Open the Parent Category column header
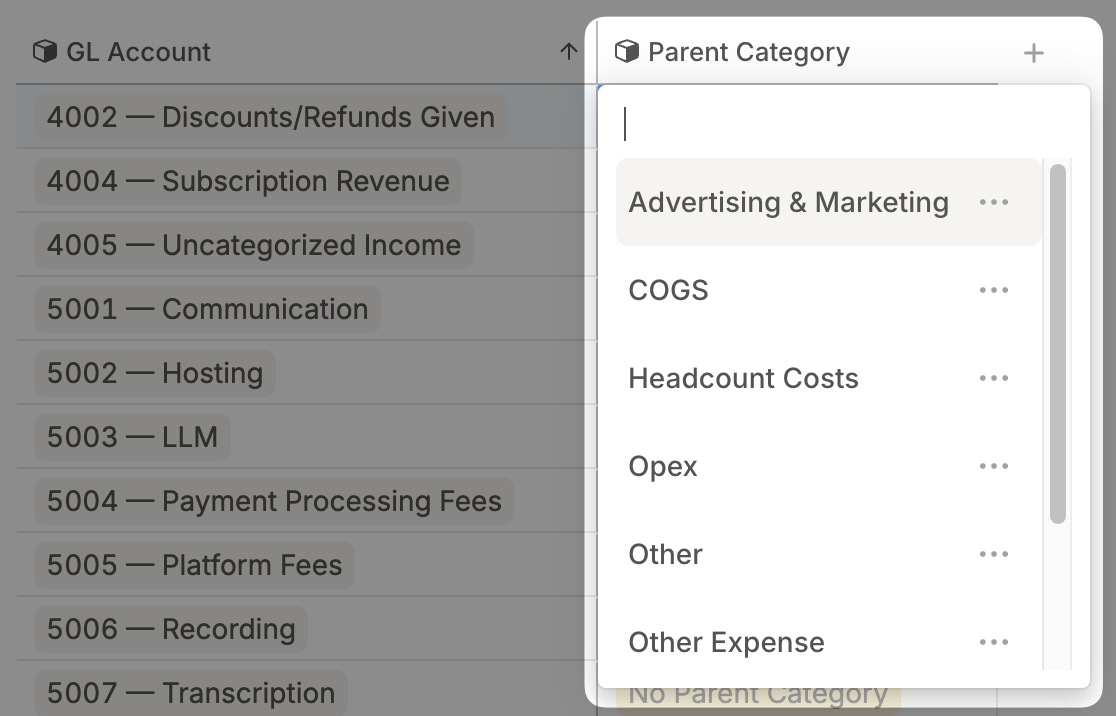 tap(748, 52)
